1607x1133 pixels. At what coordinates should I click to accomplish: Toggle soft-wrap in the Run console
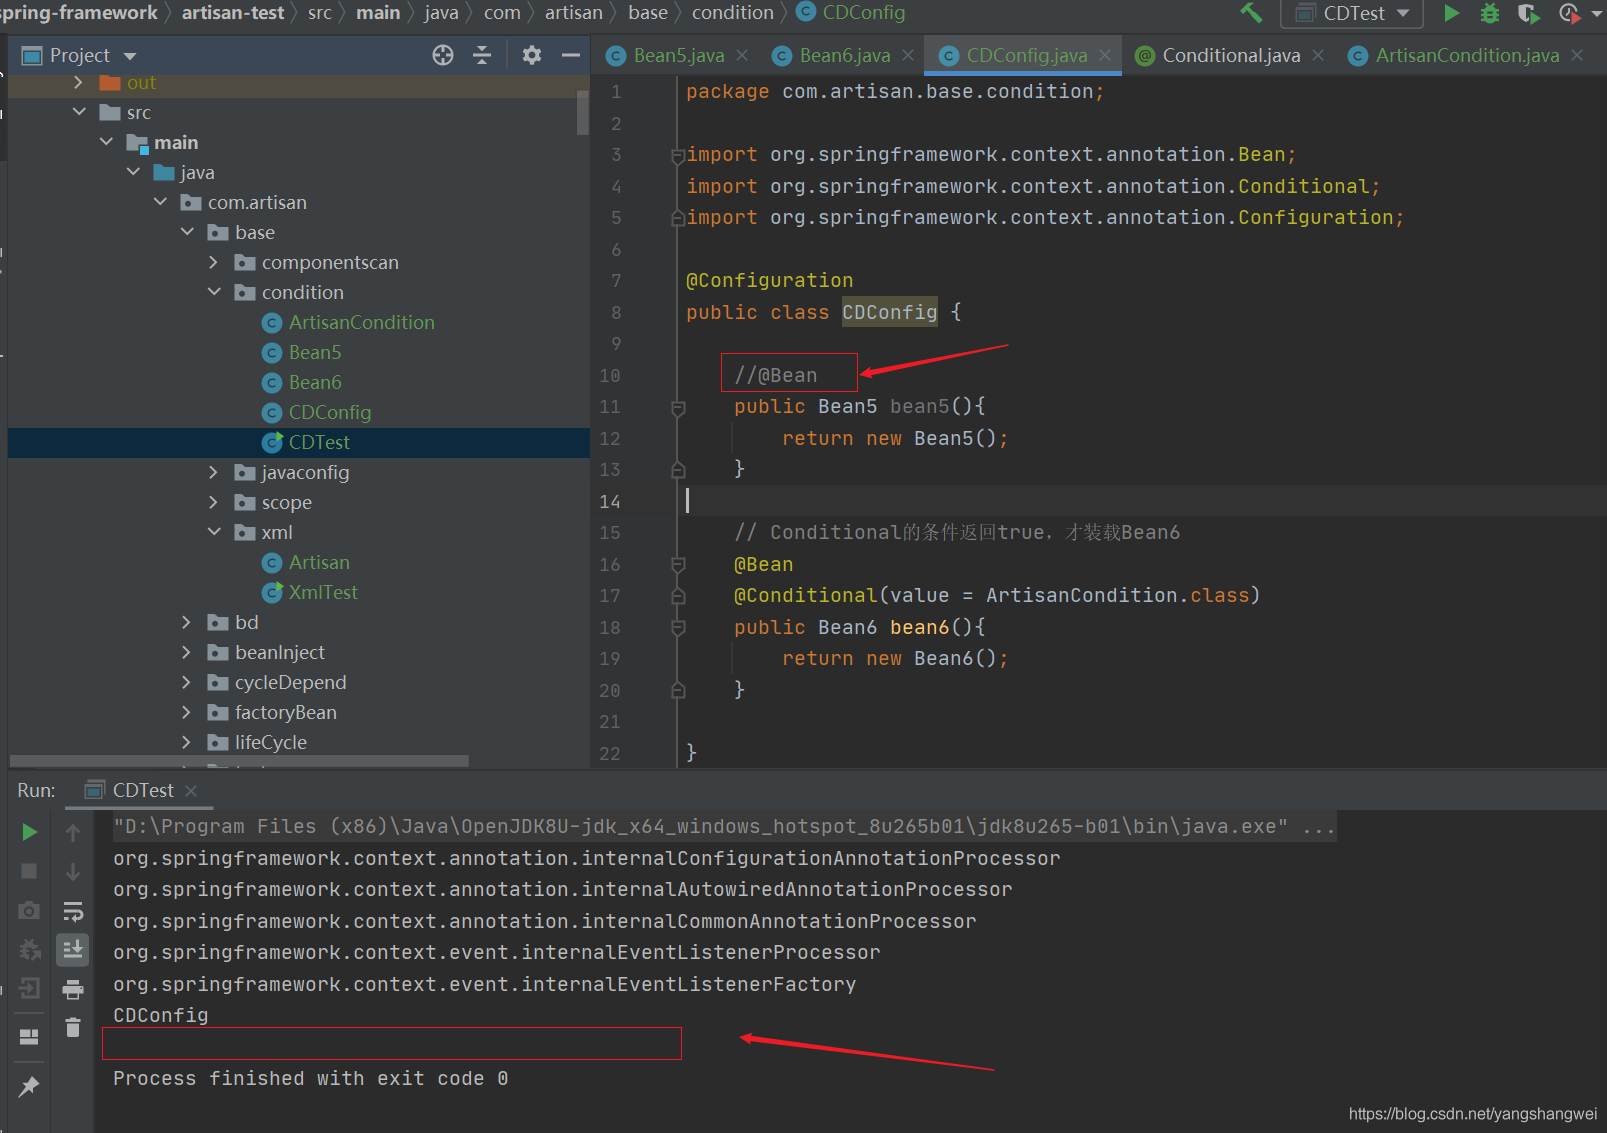(x=73, y=911)
